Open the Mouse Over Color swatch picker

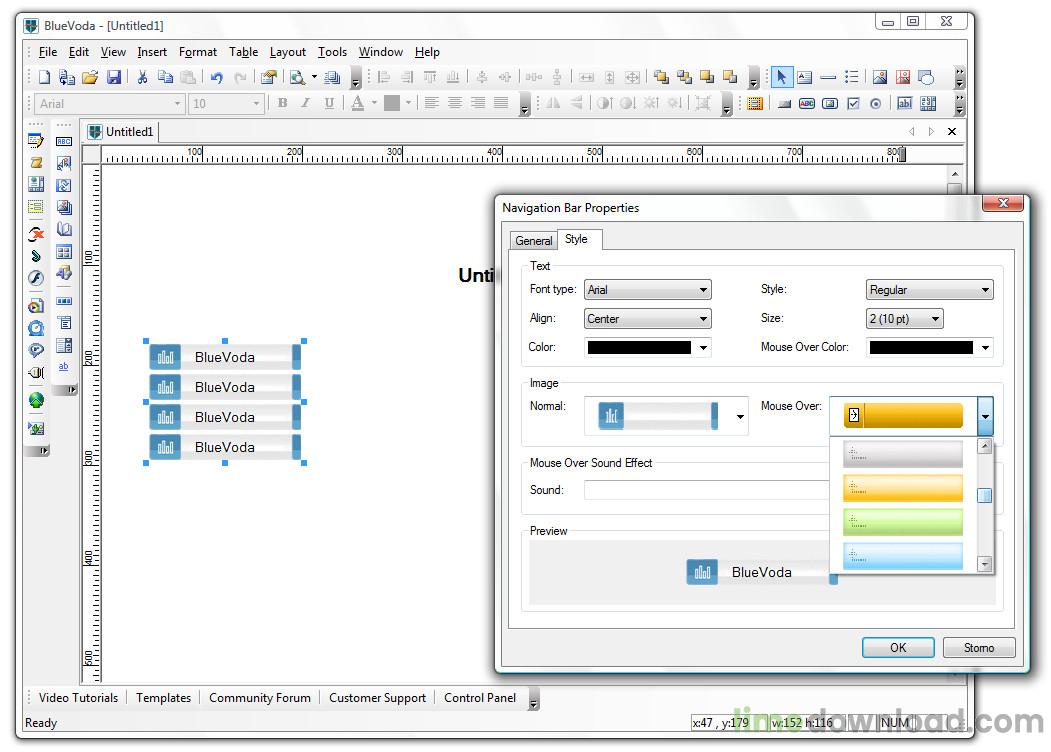[985, 347]
